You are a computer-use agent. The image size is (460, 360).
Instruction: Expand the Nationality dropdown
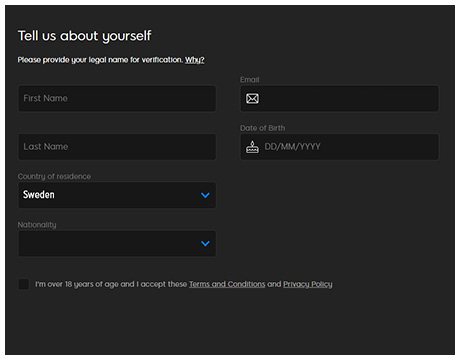[117, 243]
